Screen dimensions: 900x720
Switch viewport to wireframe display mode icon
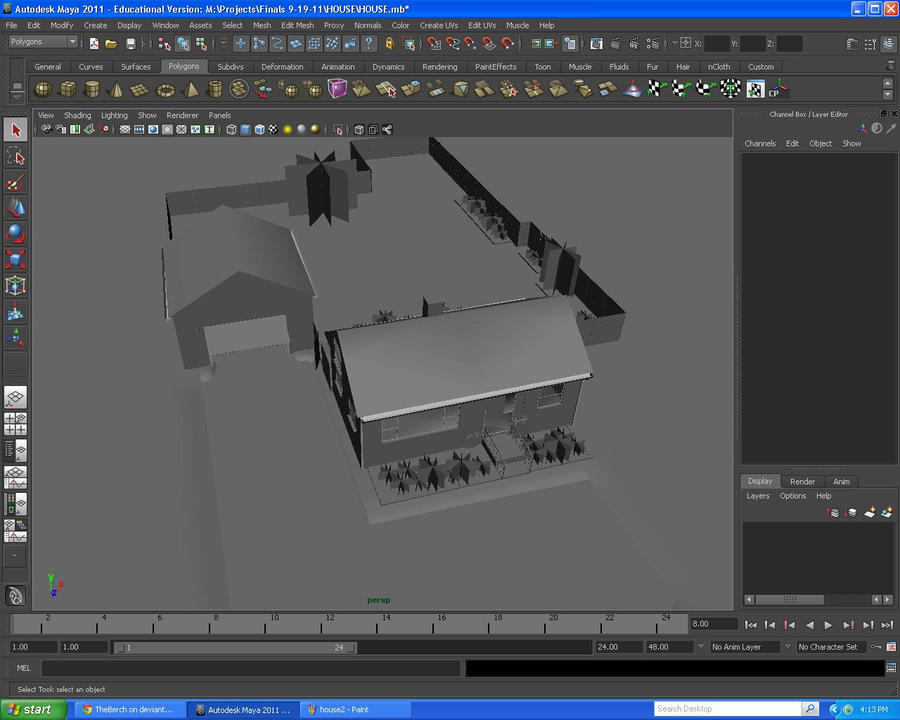click(231, 128)
